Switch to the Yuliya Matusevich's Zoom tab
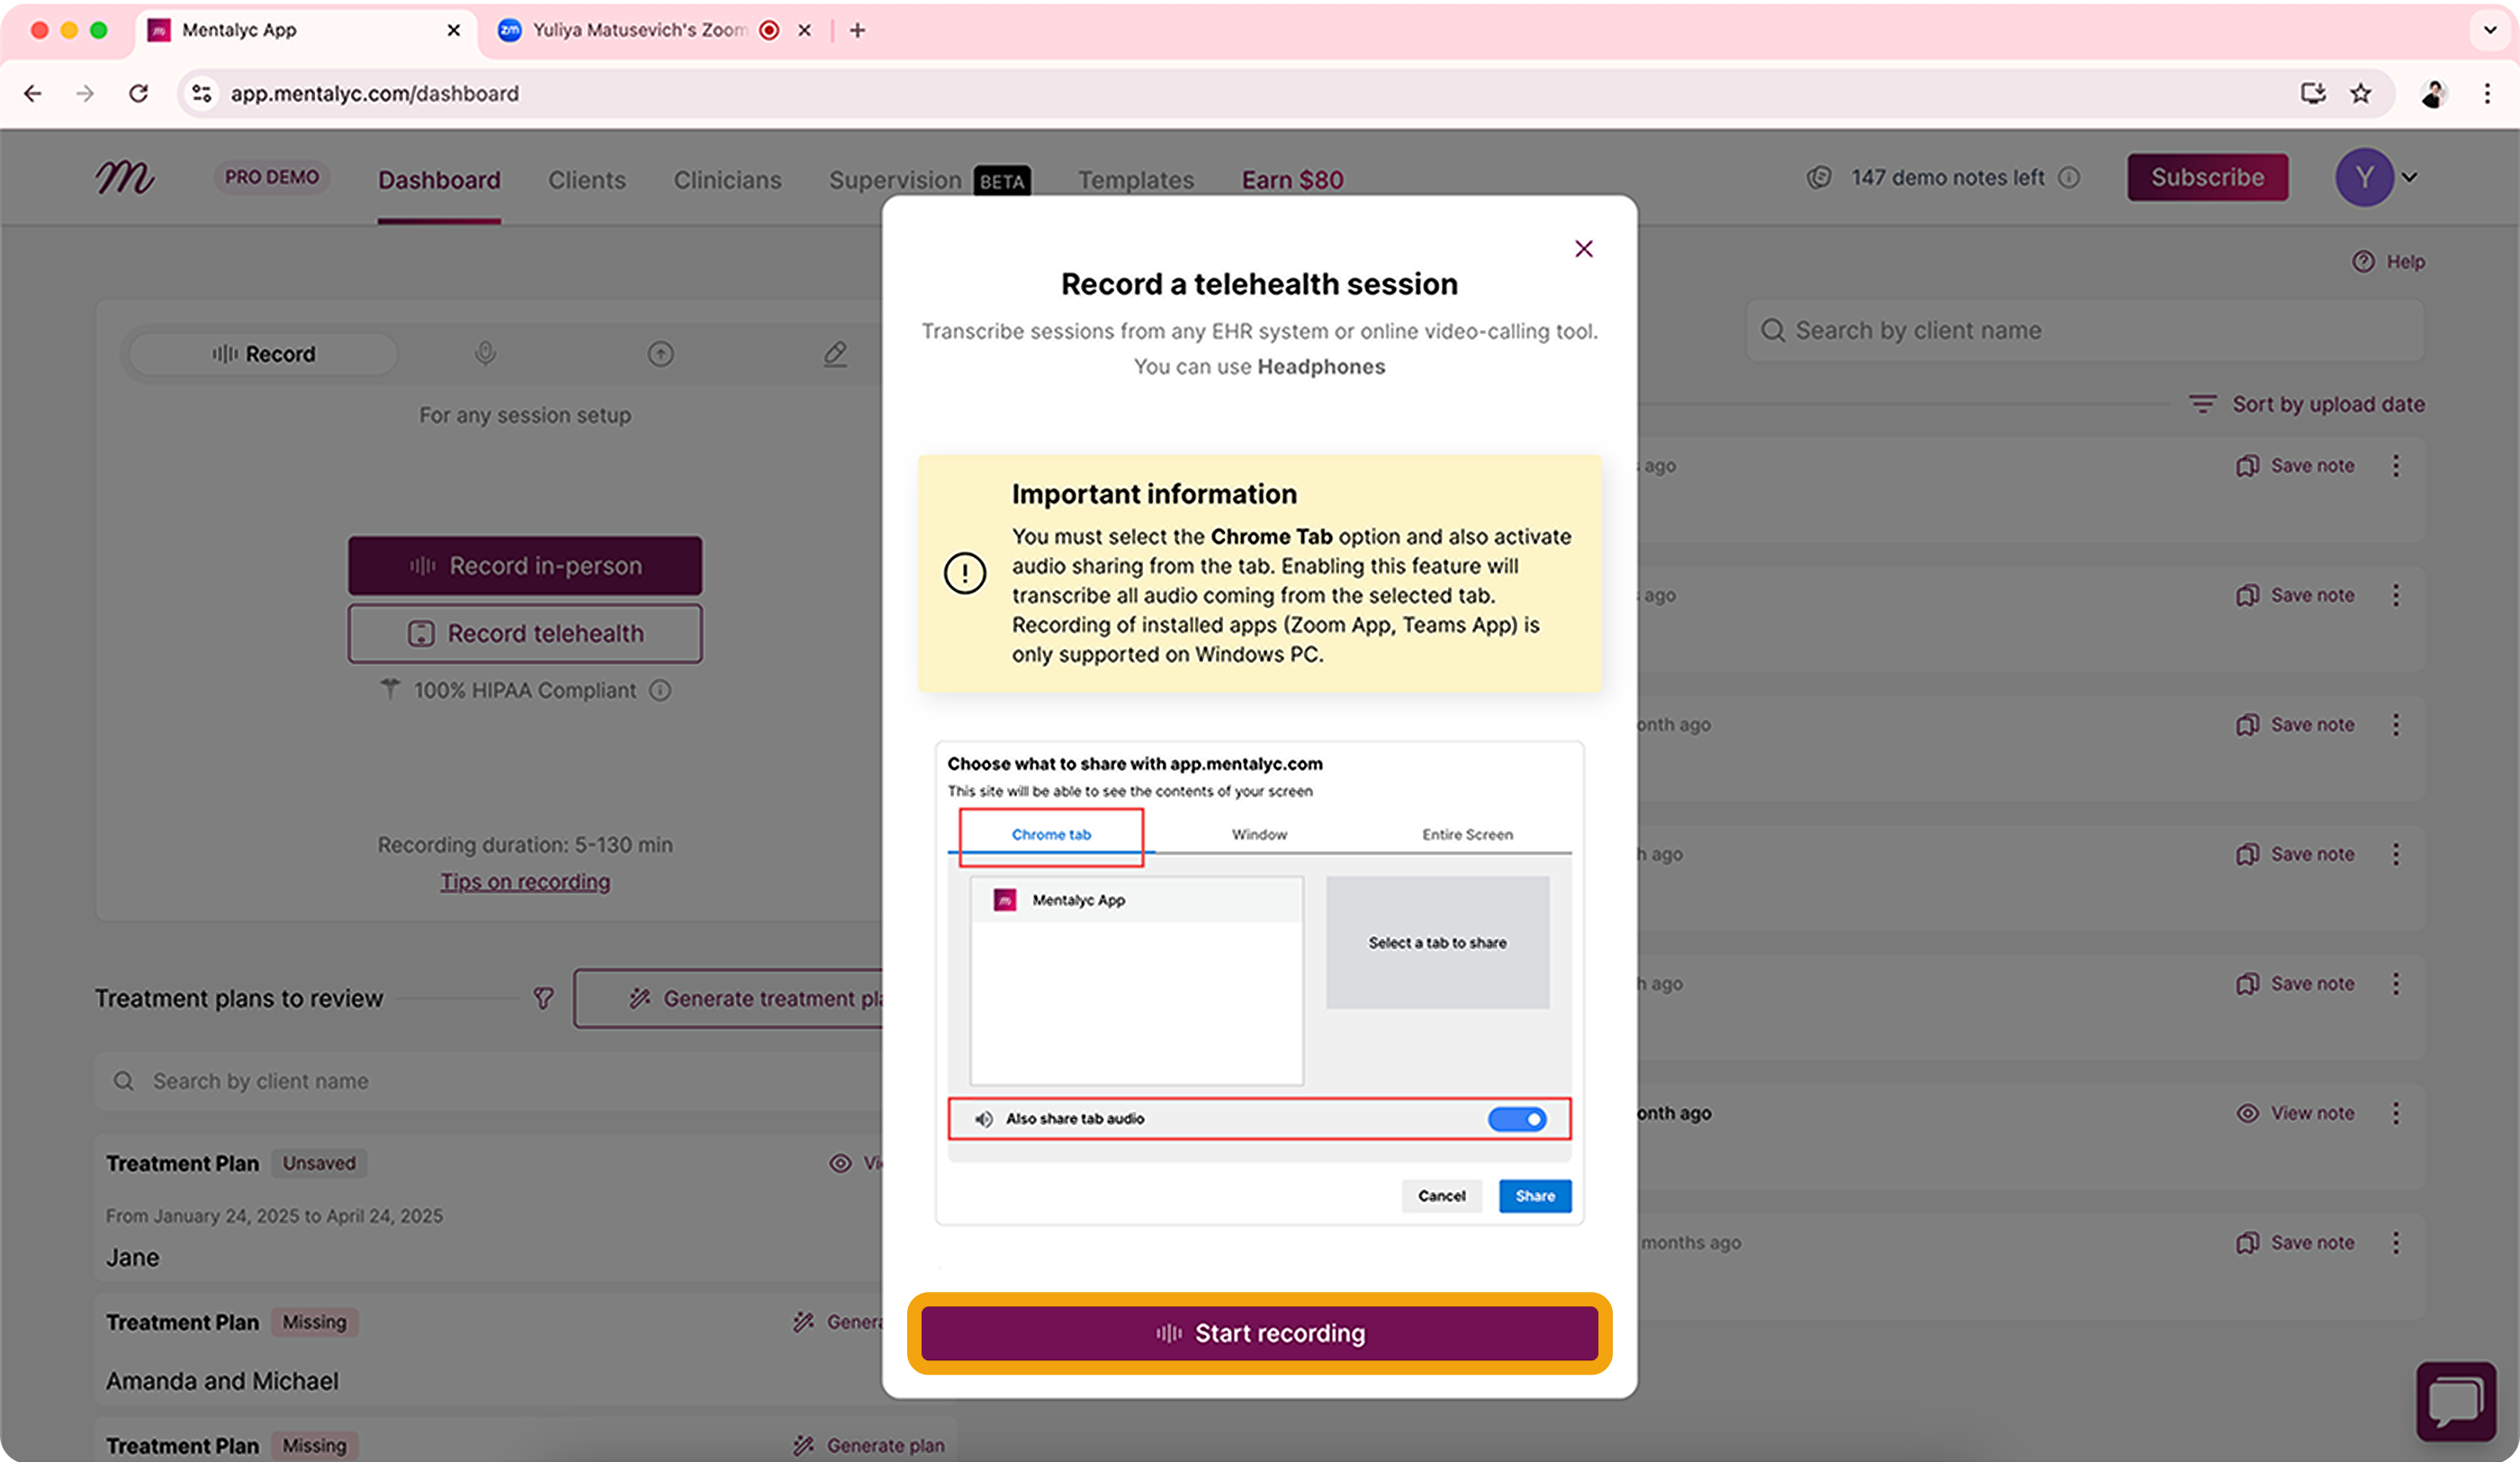The width and height of the screenshot is (2520, 1462). coord(638,30)
